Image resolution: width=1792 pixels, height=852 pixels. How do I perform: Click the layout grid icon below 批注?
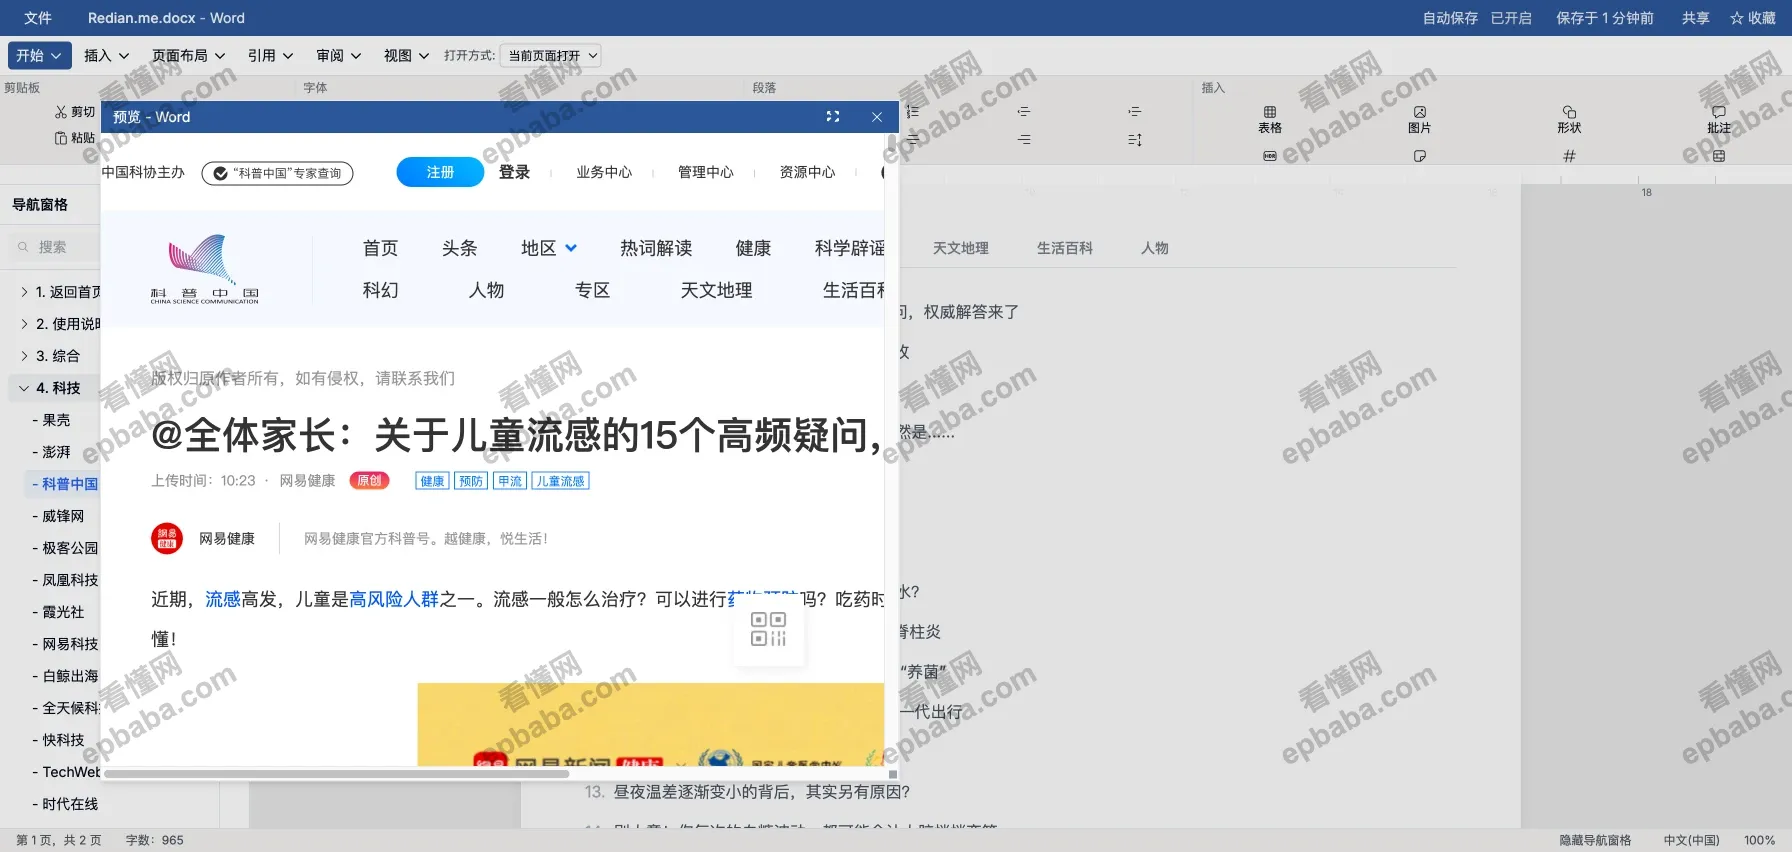coord(1719,156)
